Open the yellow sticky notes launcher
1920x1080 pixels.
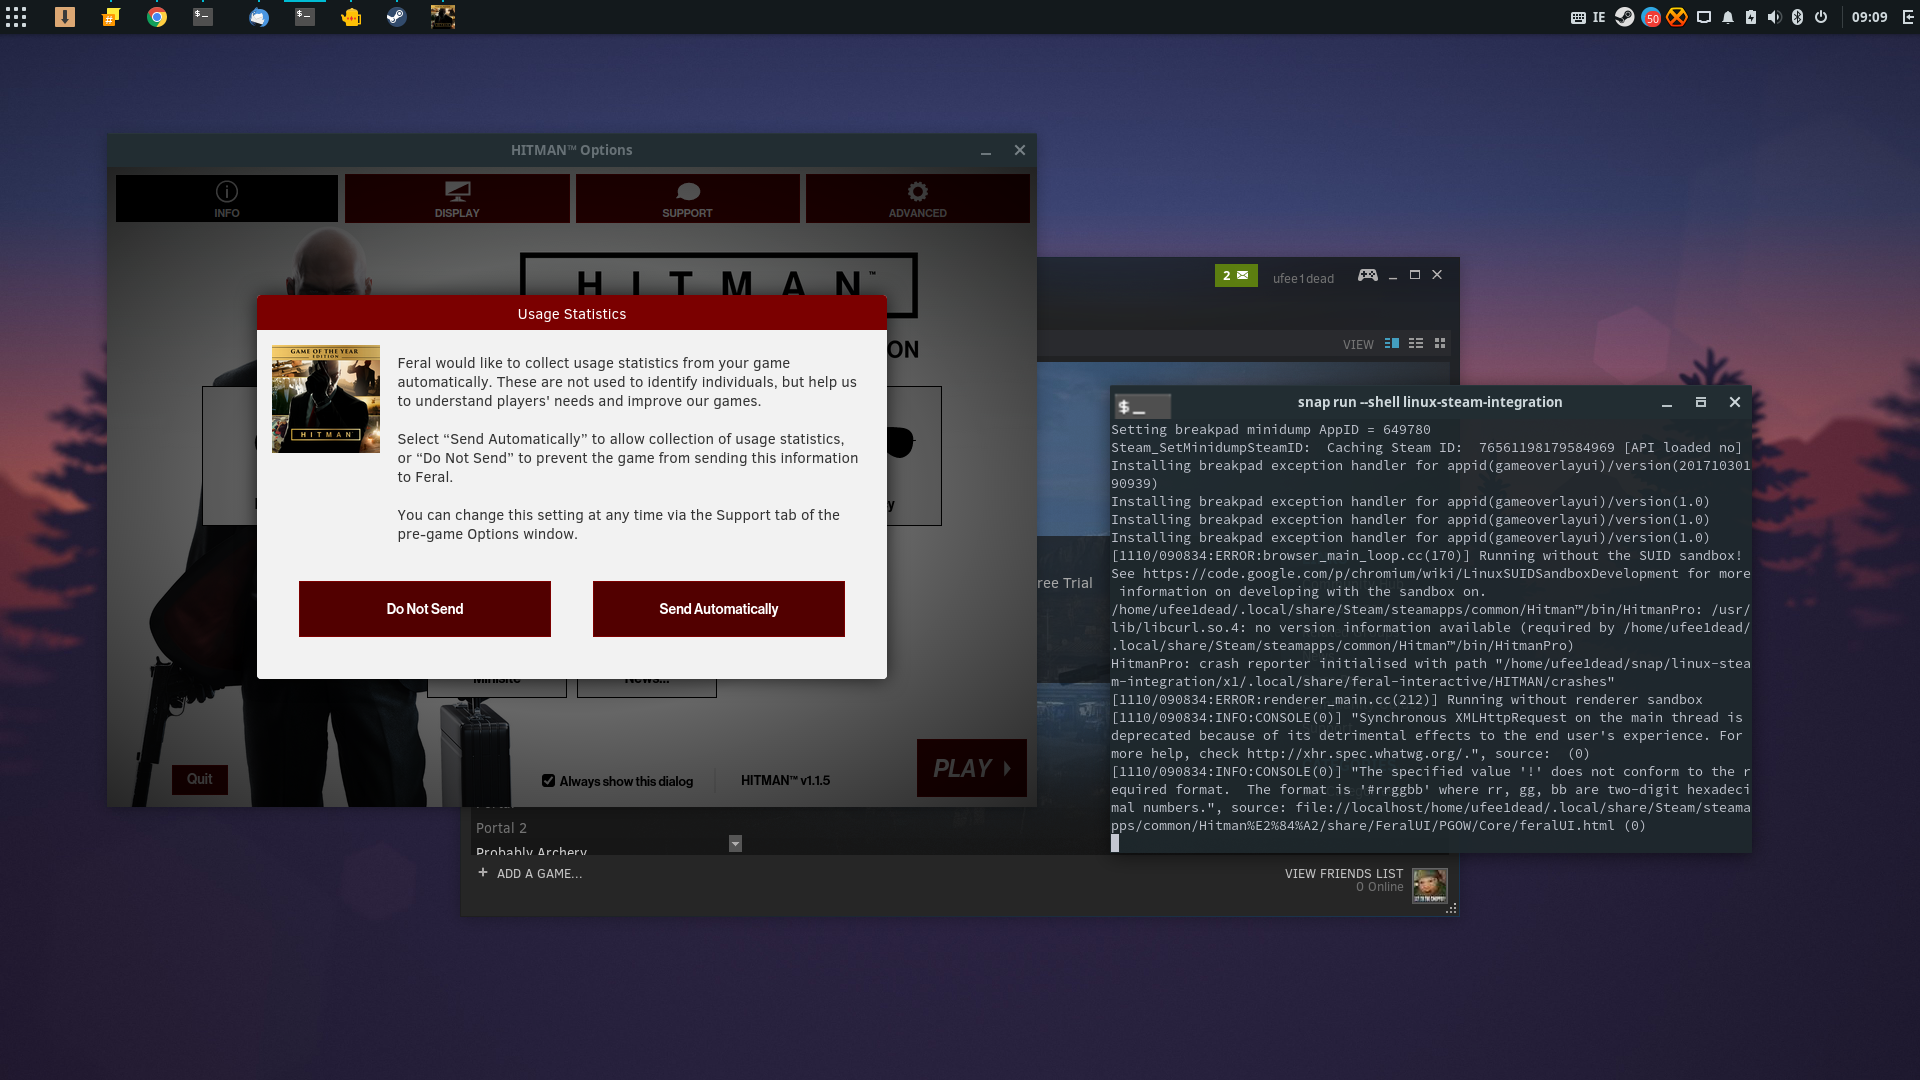[111, 17]
